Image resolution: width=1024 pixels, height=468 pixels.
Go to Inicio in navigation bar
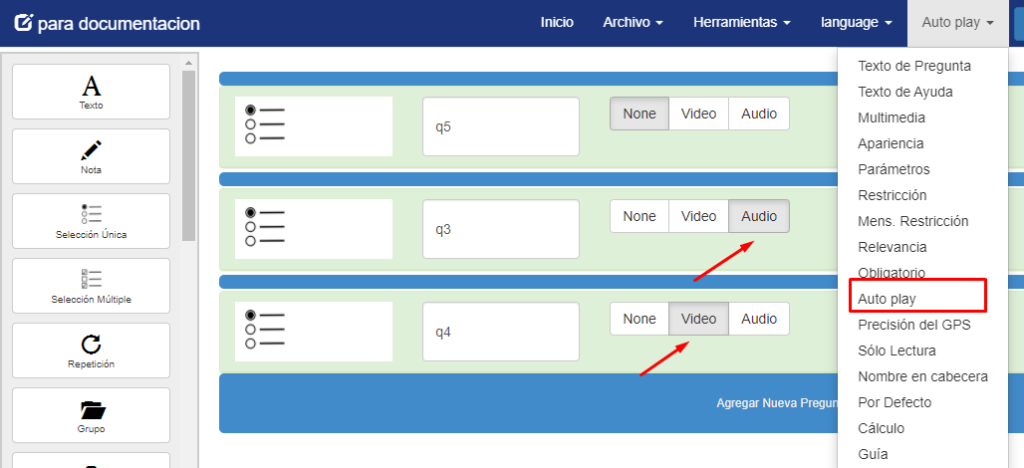[x=557, y=22]
